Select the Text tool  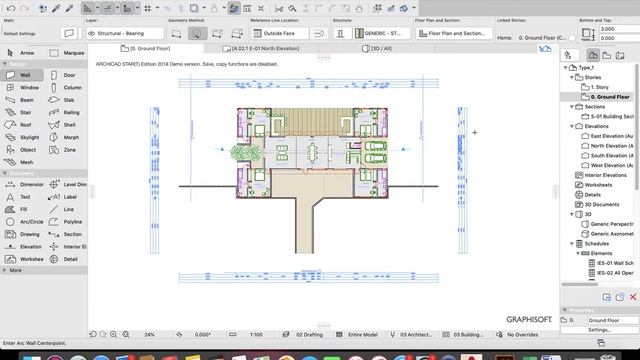[x=18, y=197]
